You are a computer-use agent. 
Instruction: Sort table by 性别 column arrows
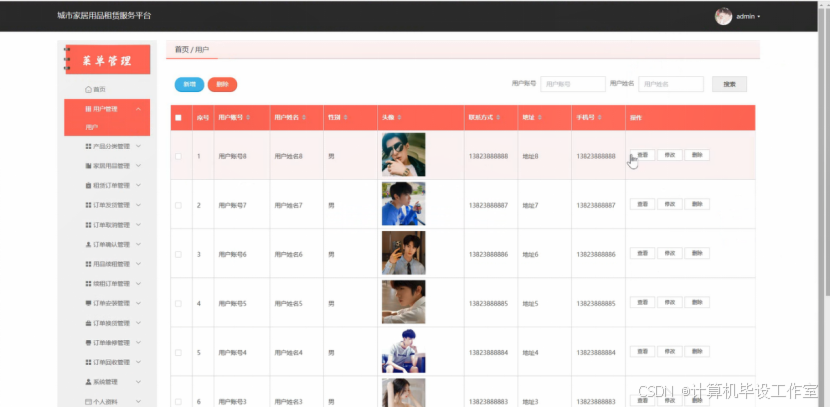345,117
